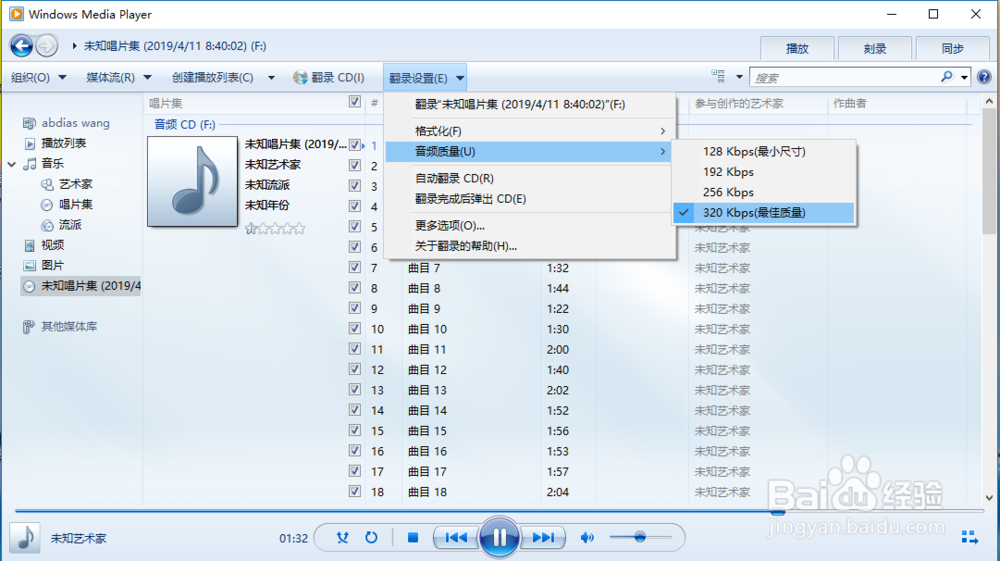Uncheck track 18 checkbox

pyautogui.click(x=355, y=492)
